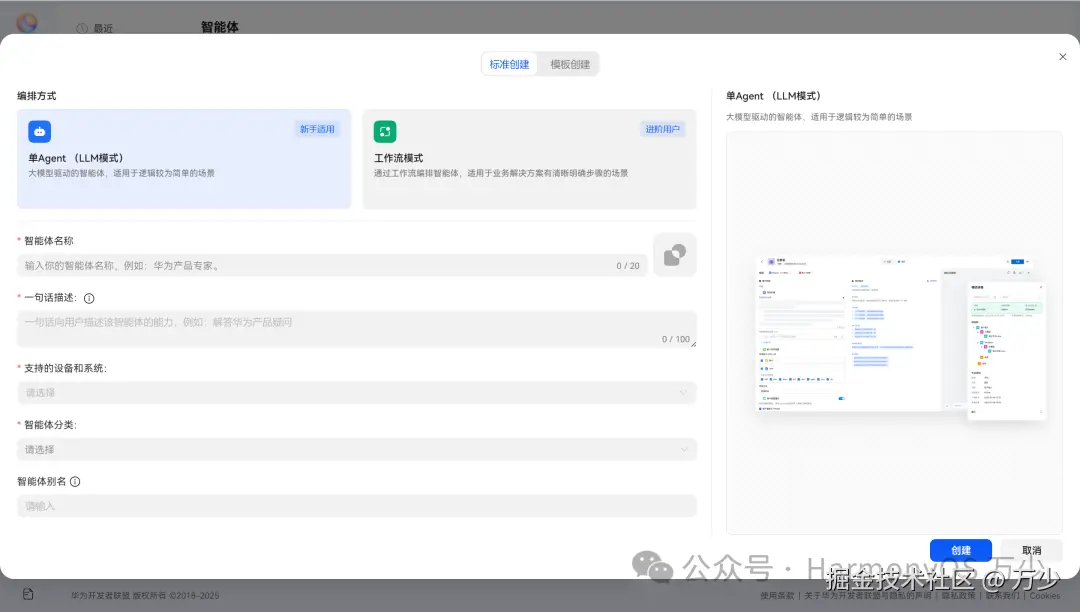Image resolution: width=1080 pixels, height=612 pixels.
Task: Click the blue 创建 button
Action: coord(961,550)
